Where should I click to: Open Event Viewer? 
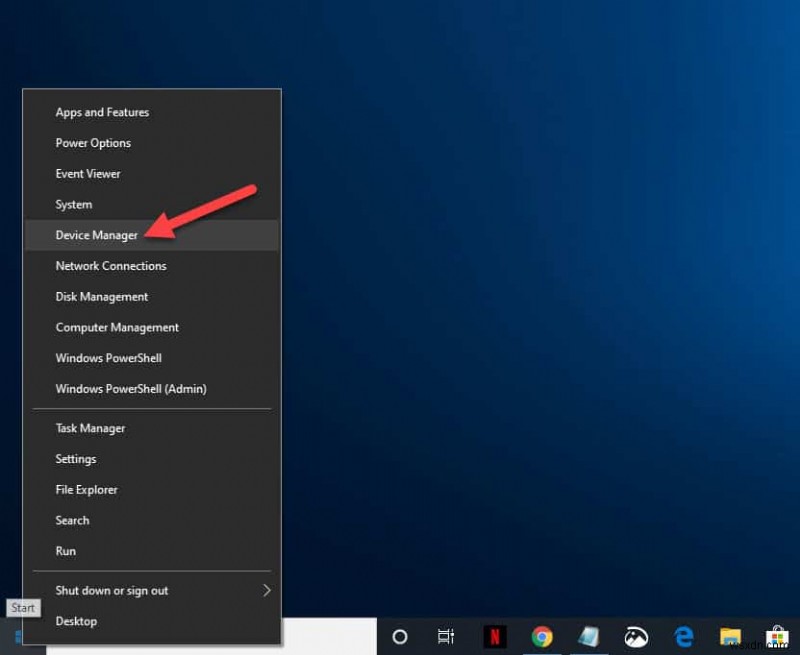88,174
